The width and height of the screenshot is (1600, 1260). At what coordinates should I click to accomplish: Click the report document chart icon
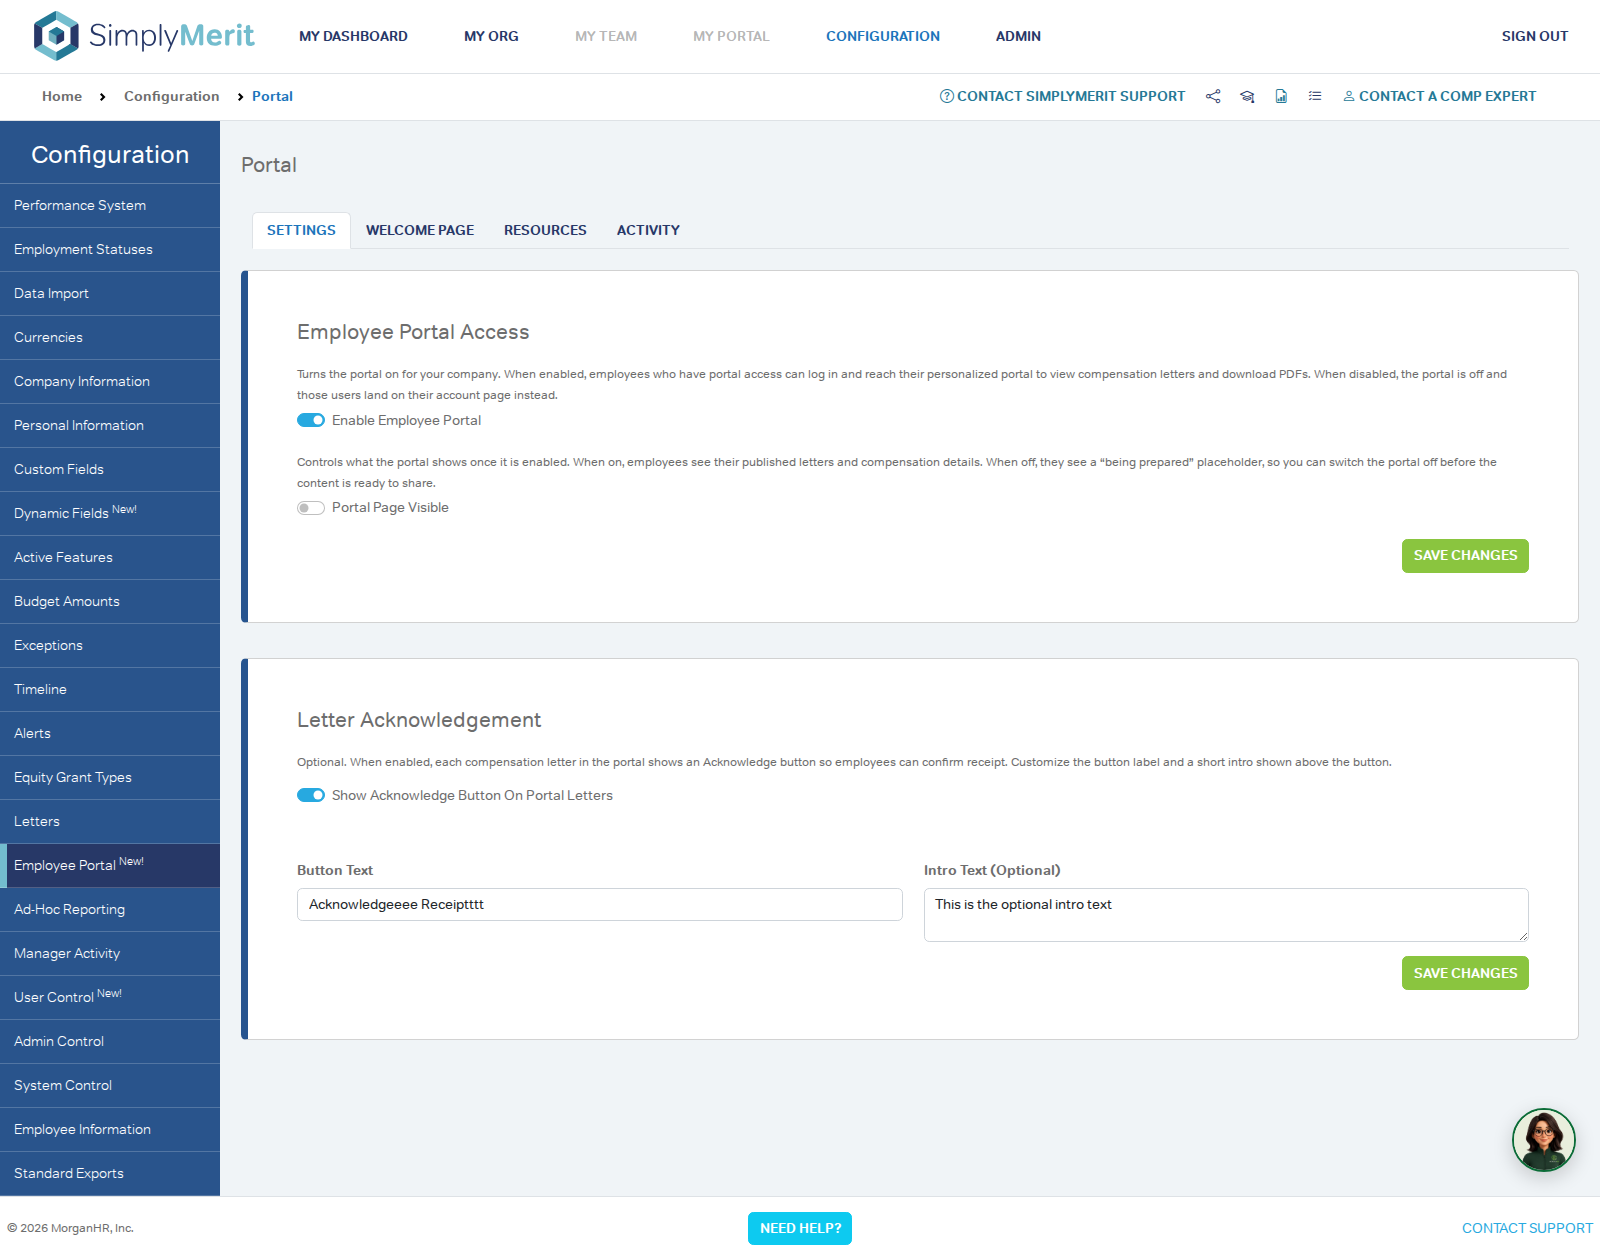tap(1281, 96)
